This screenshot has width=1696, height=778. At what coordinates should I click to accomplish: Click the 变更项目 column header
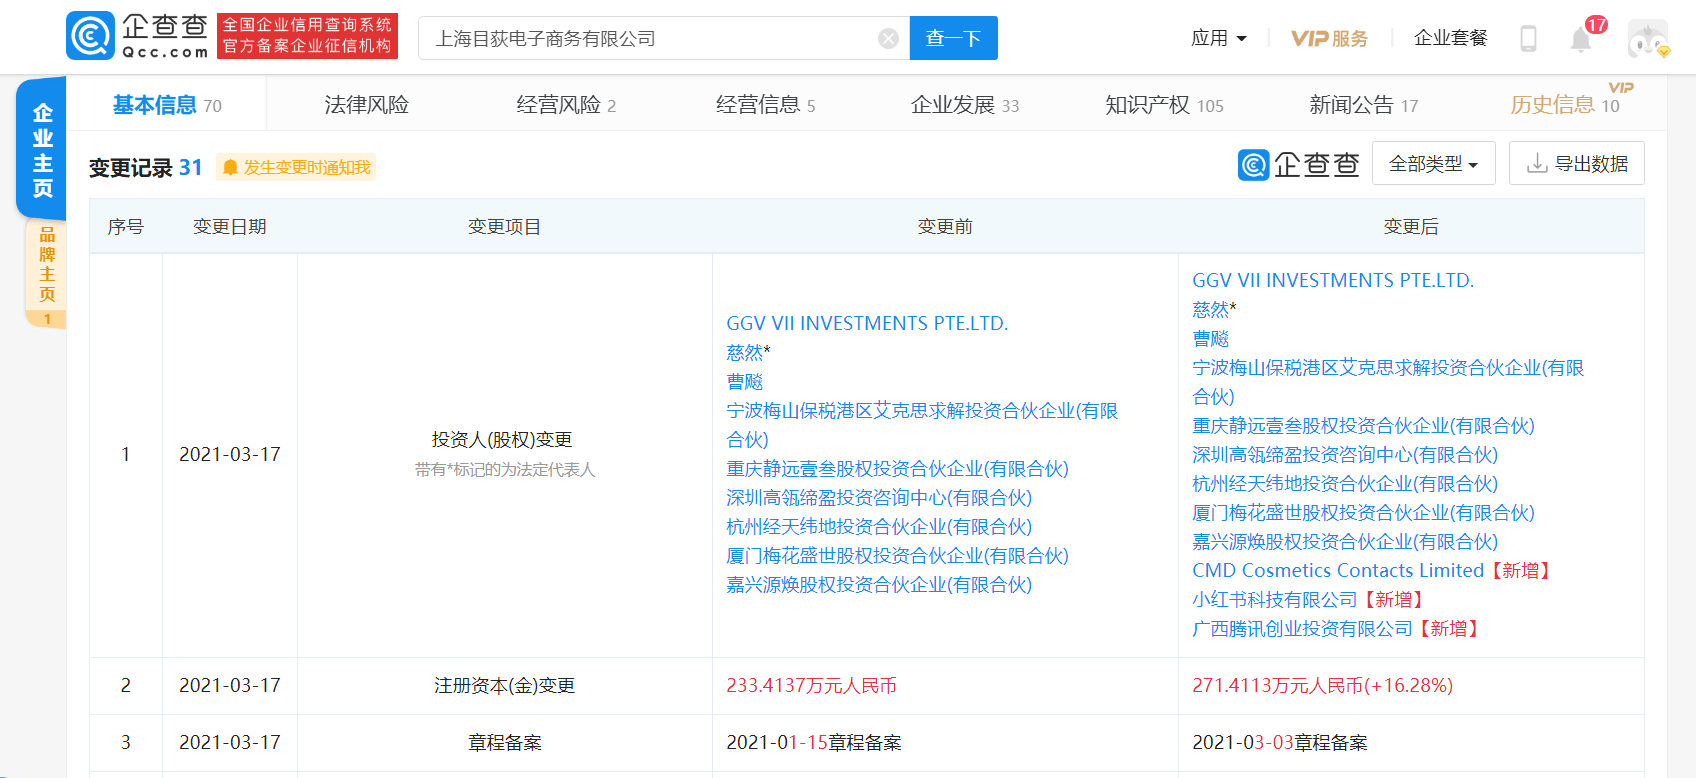point(504,226)
